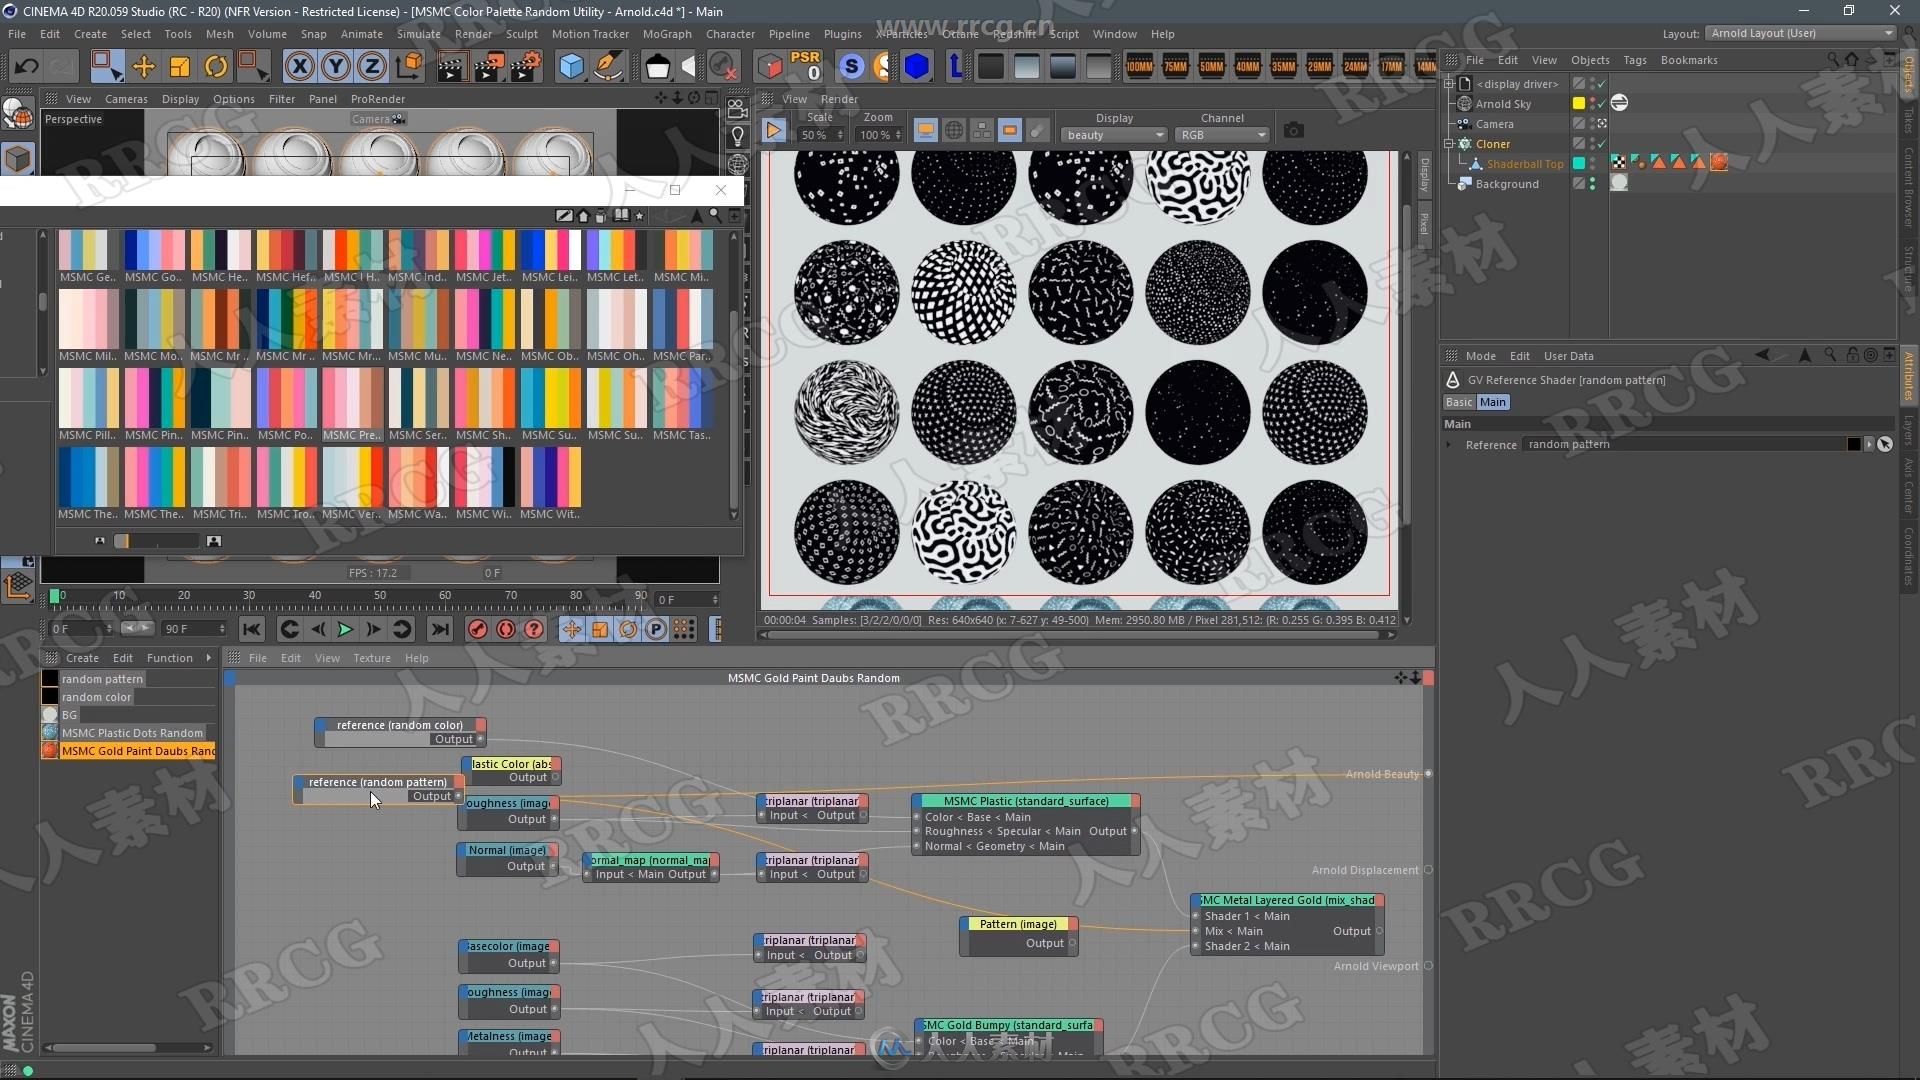
Task: Select the Camera object in Objects
Action: [1494, 124]
